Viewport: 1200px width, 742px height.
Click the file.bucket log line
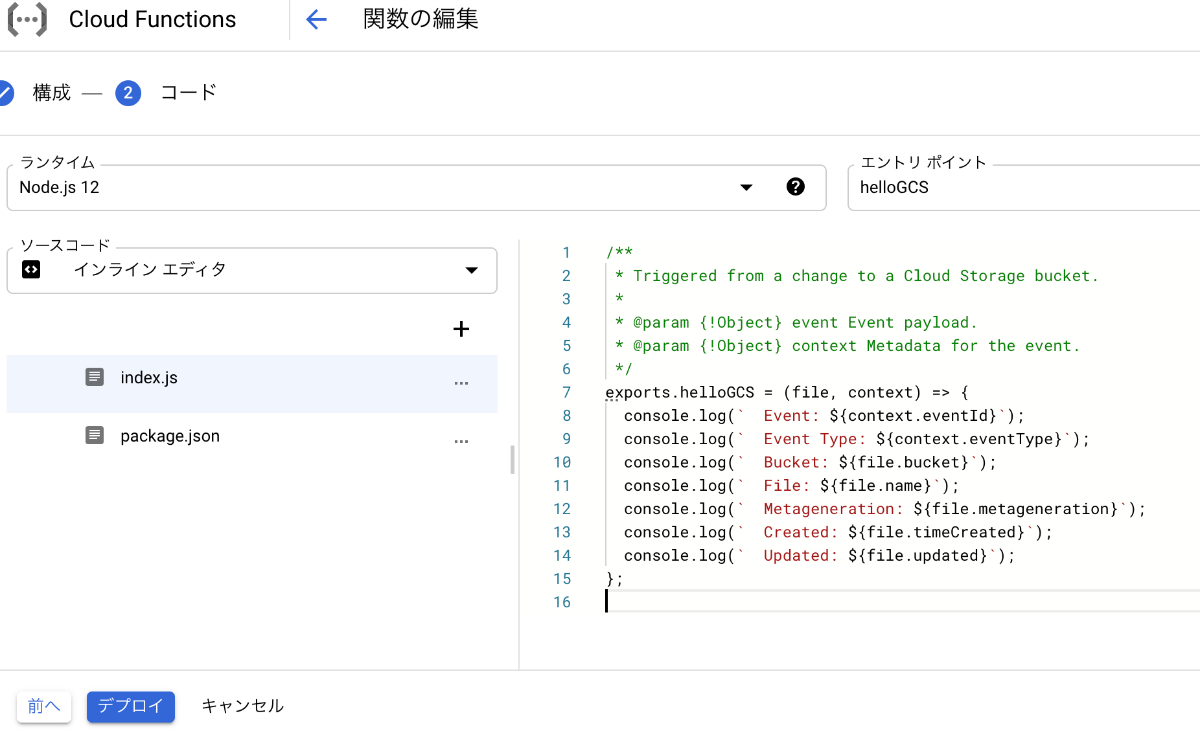pos(810,462)
